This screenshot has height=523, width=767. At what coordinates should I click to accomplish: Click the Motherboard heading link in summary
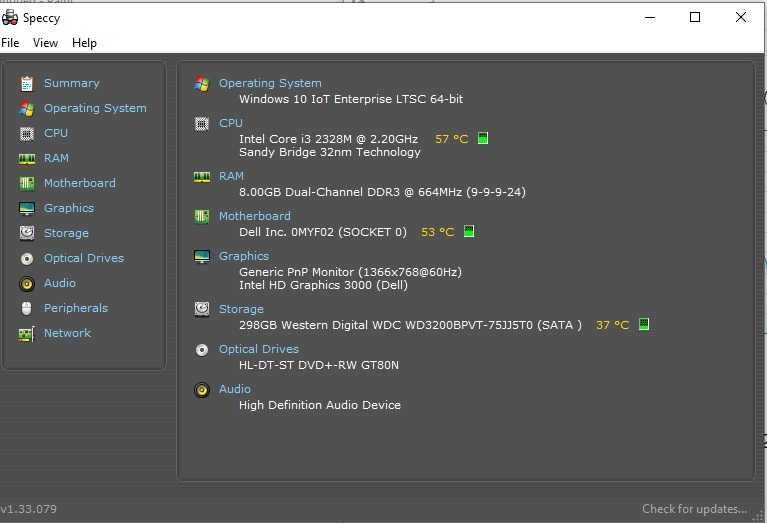click(x=254, y=216)
